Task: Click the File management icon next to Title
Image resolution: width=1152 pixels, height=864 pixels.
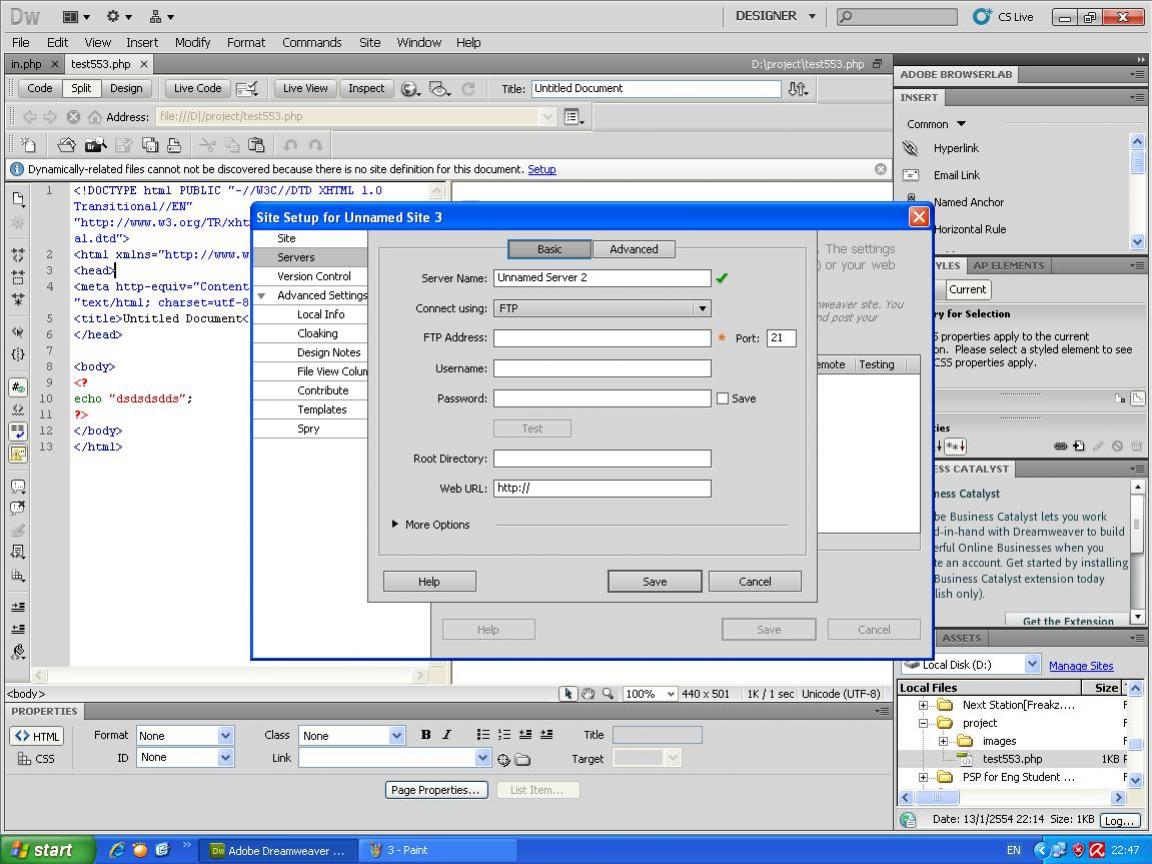Action: [x=798, y=89]
